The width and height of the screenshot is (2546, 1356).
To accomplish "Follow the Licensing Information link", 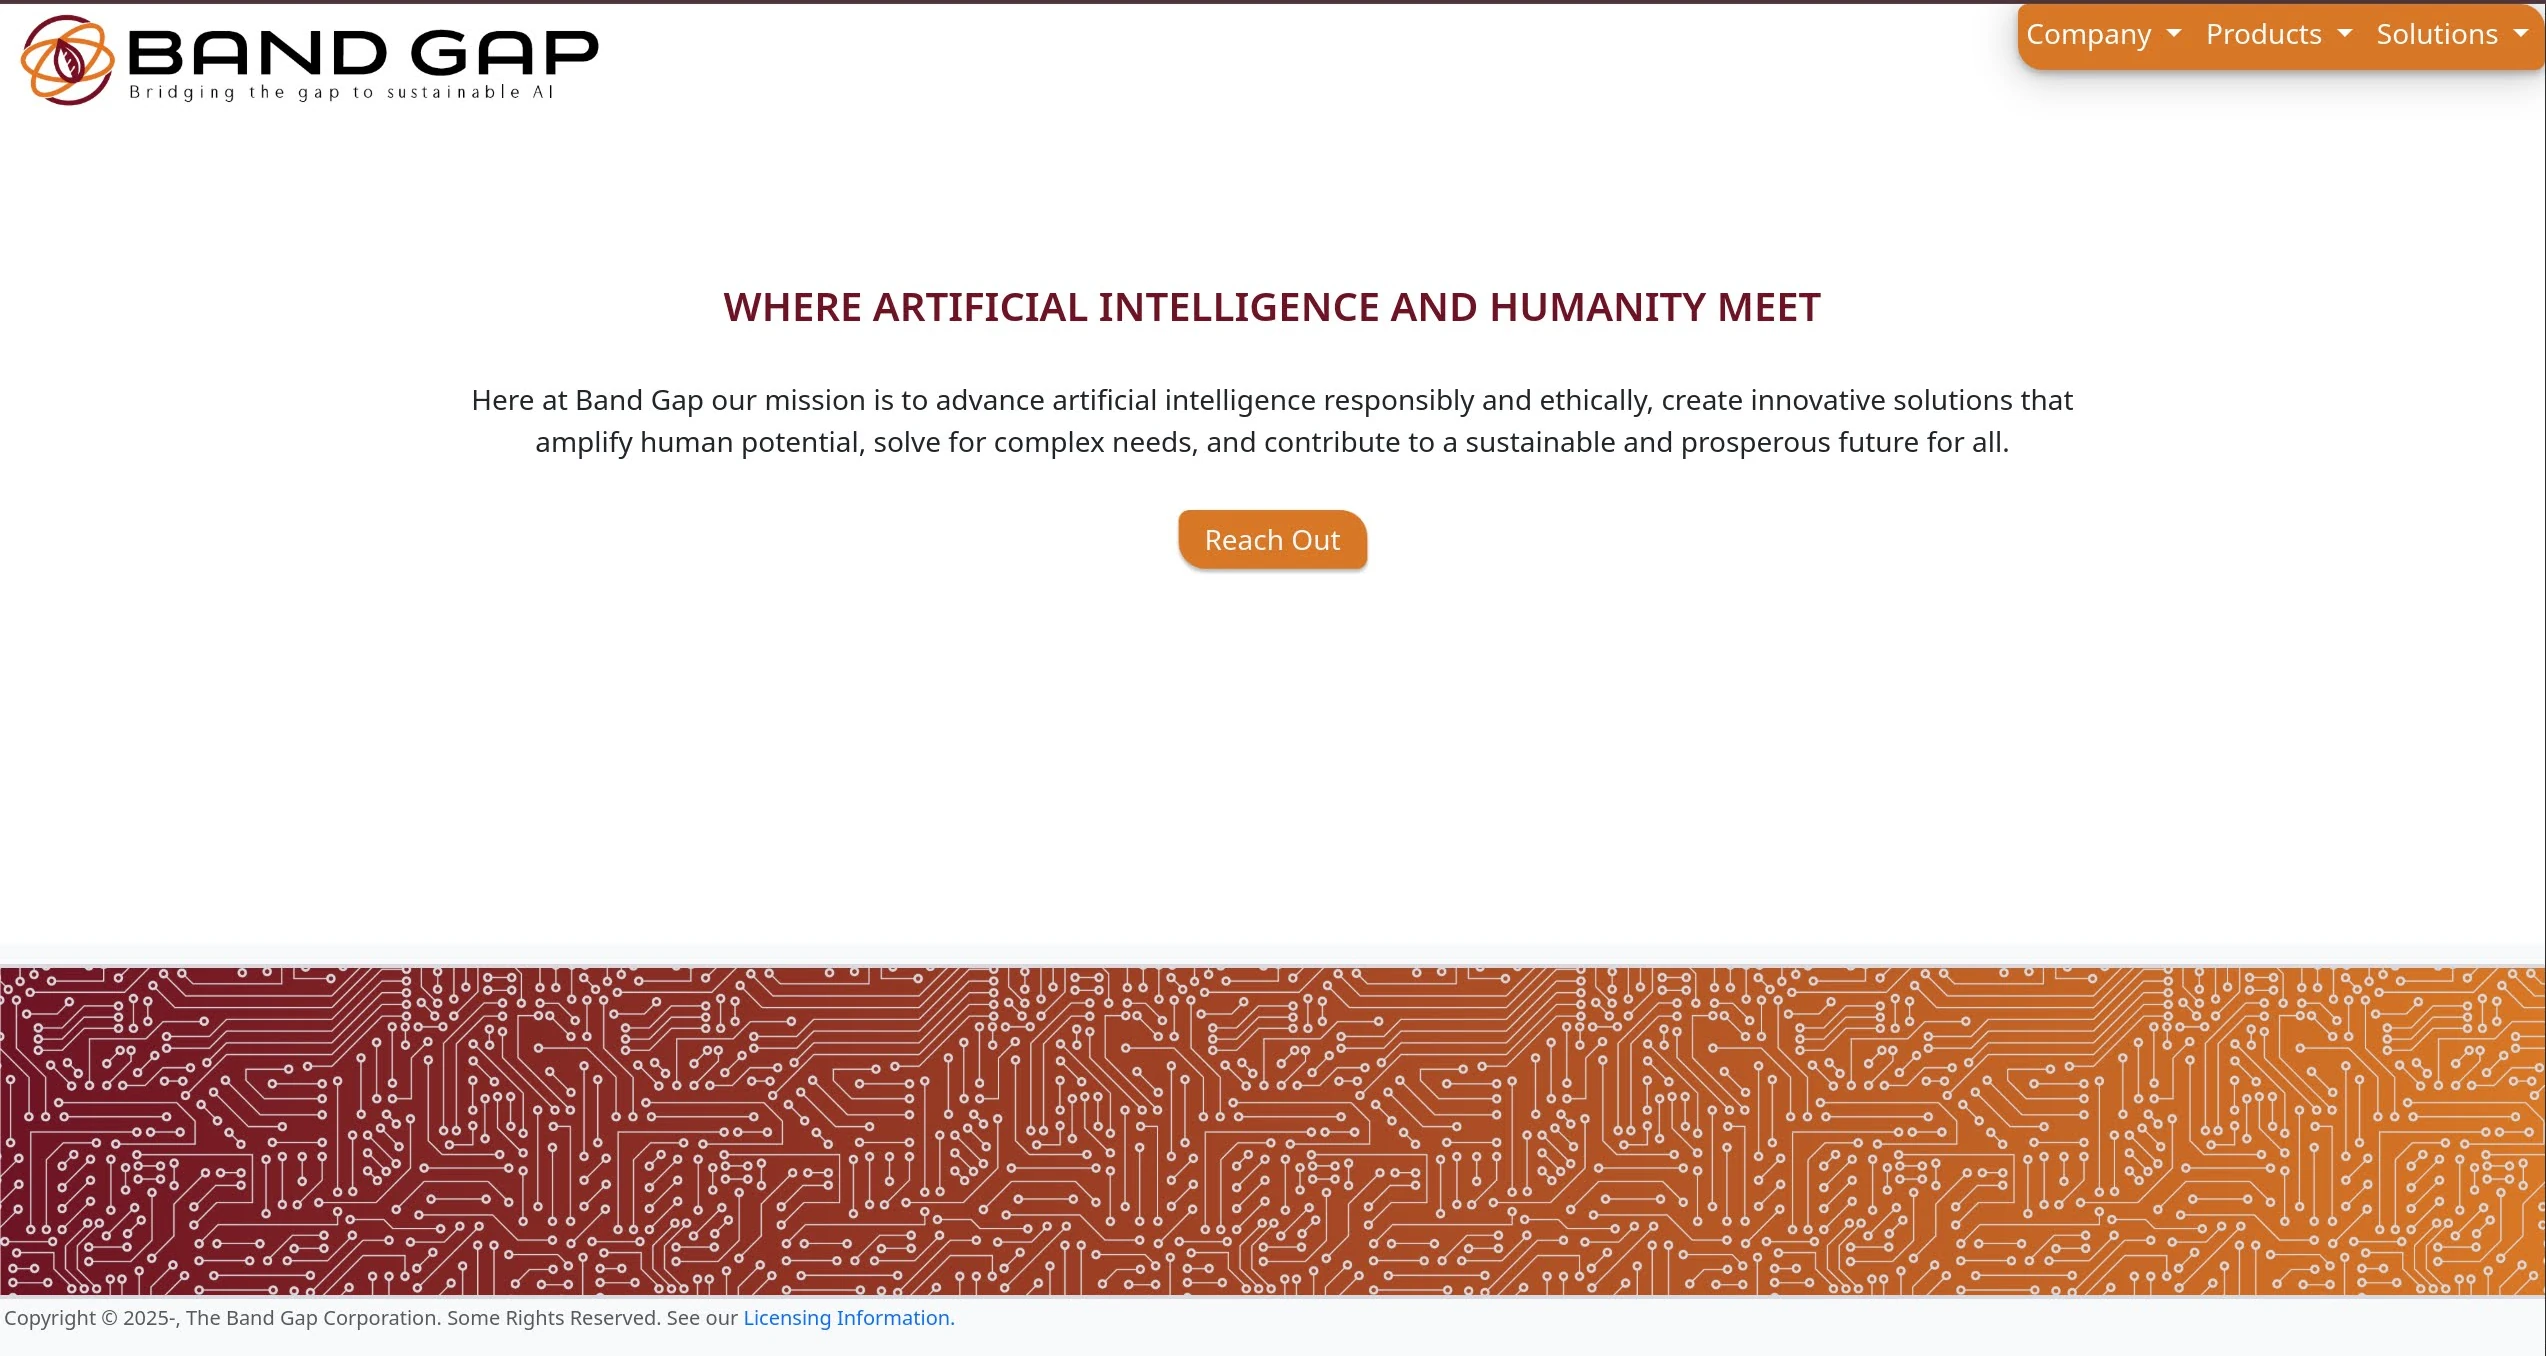I will tap(846, 1318).
